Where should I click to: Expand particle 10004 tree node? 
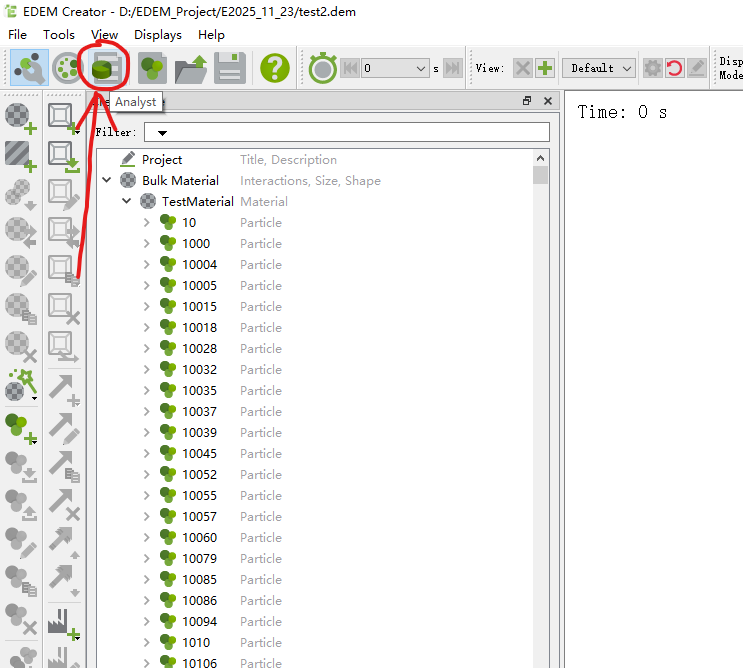pyautogui.click(x=146, y=264)
